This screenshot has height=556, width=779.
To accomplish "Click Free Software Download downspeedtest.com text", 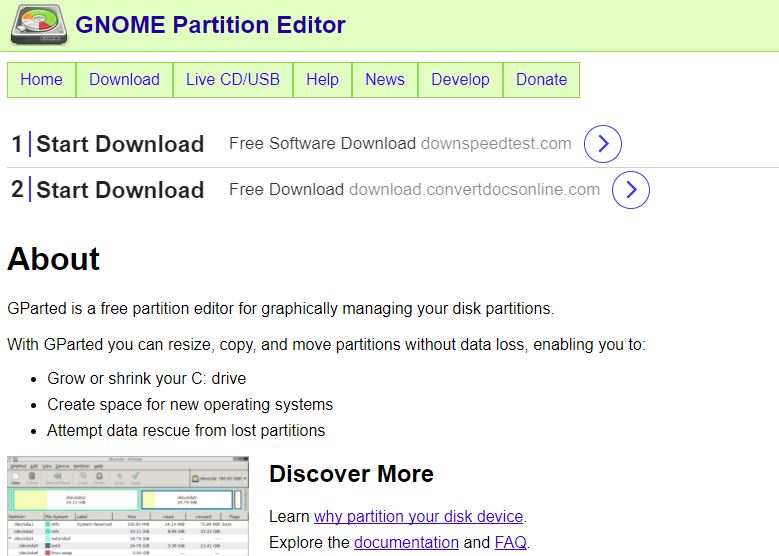I will 400,144.
